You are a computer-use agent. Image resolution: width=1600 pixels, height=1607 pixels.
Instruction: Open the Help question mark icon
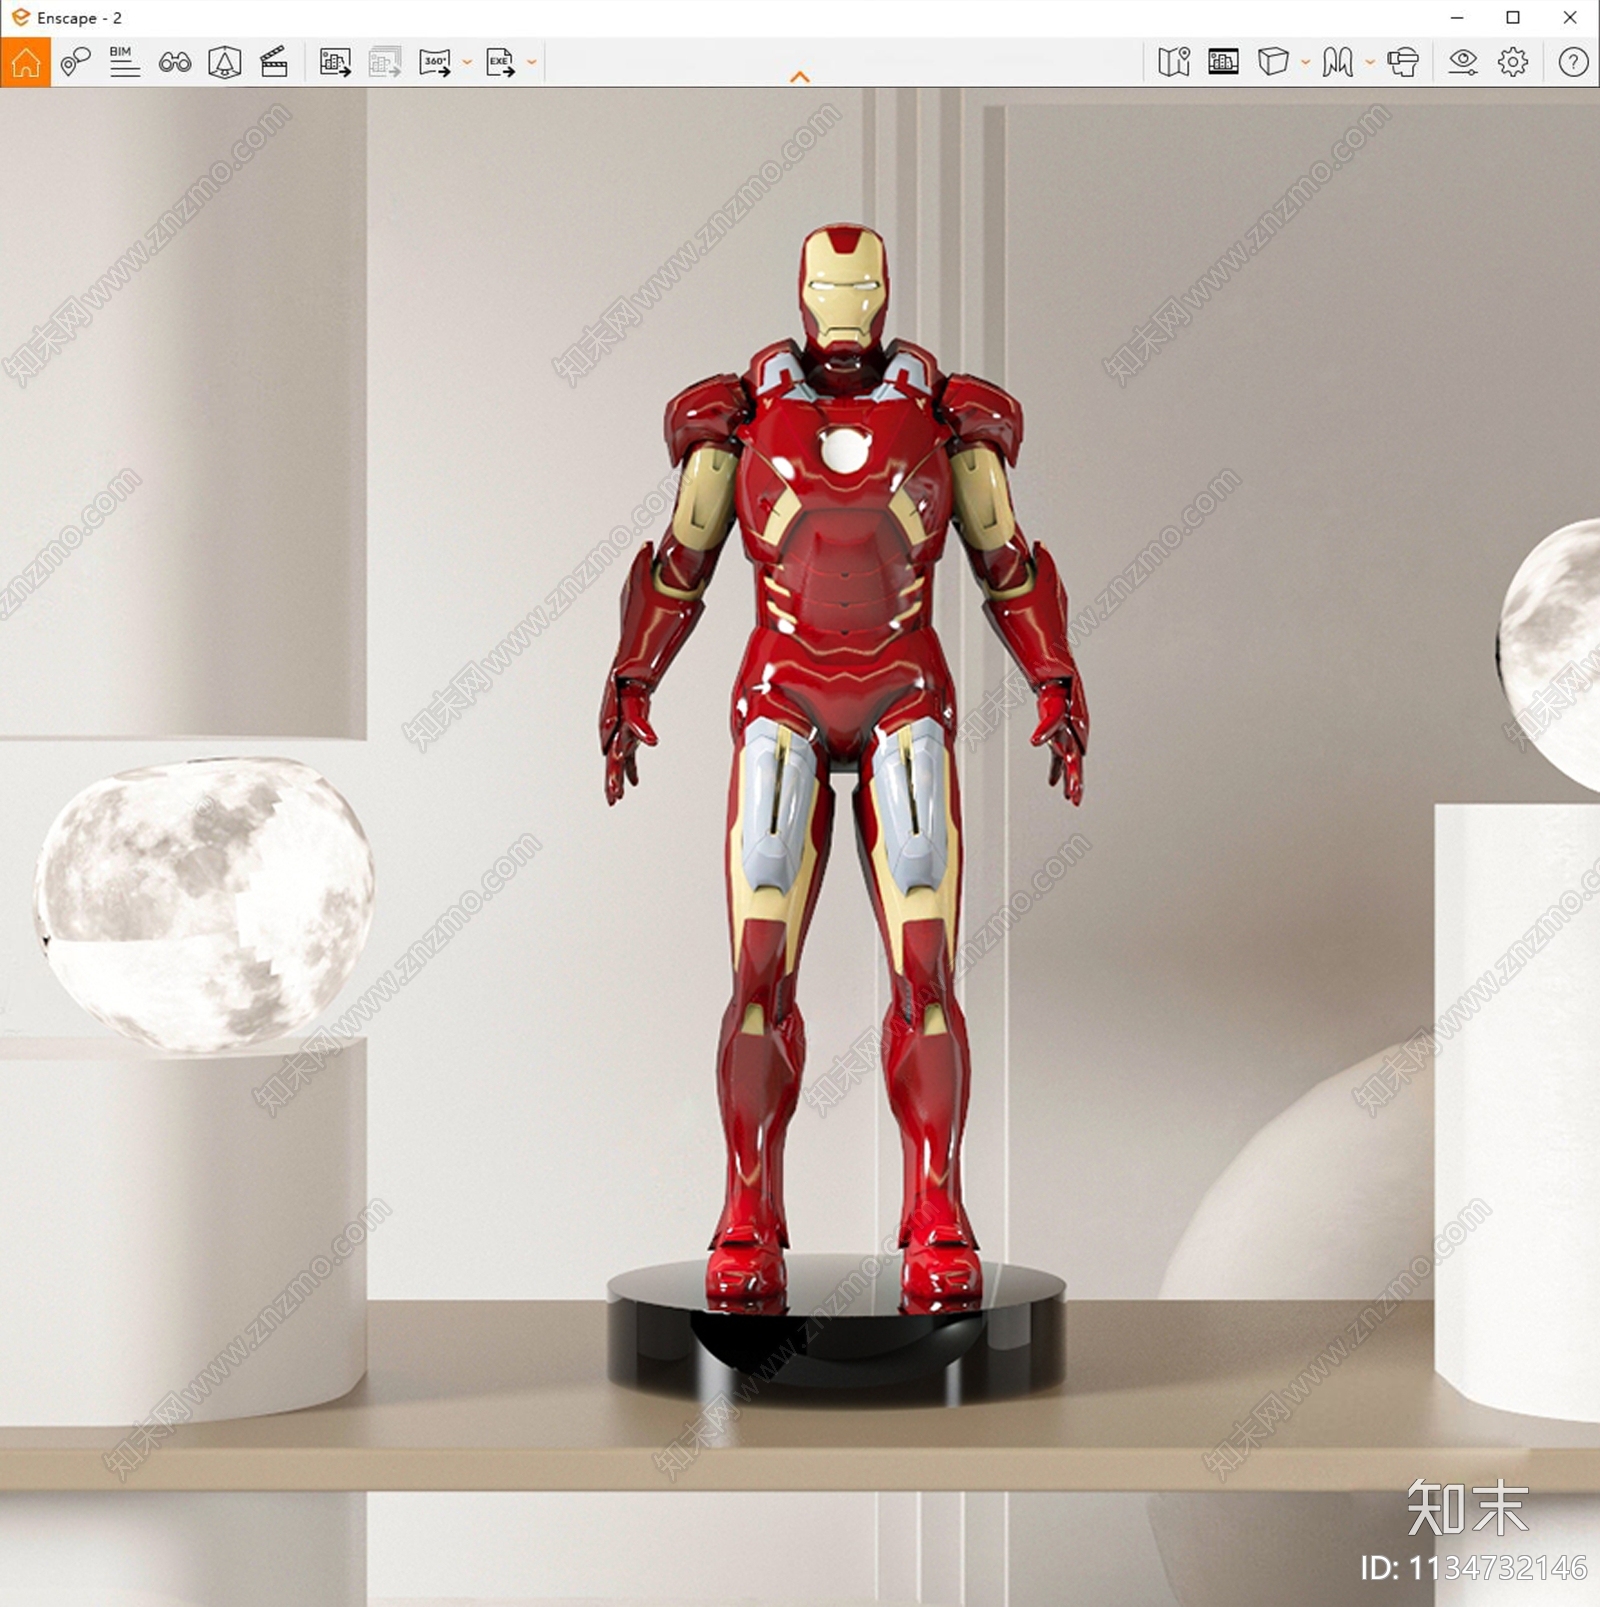click(1573, 62)
